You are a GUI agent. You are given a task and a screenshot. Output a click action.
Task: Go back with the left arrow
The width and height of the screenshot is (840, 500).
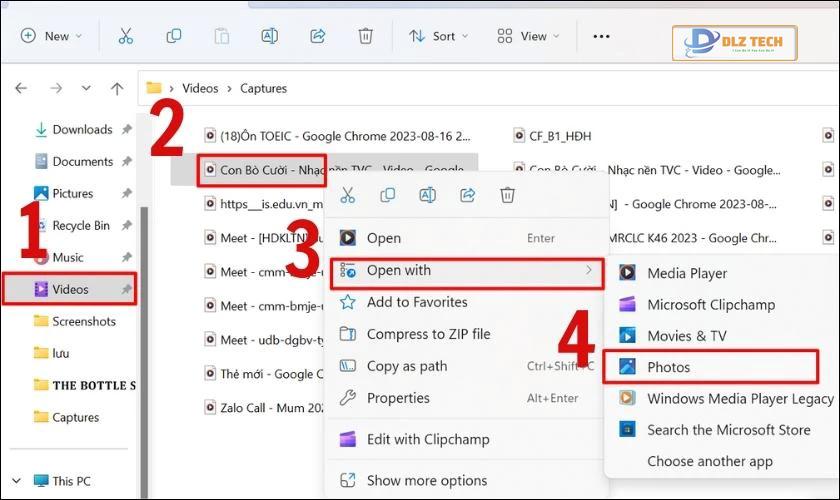pyautogui.click(x=21, y=88)
